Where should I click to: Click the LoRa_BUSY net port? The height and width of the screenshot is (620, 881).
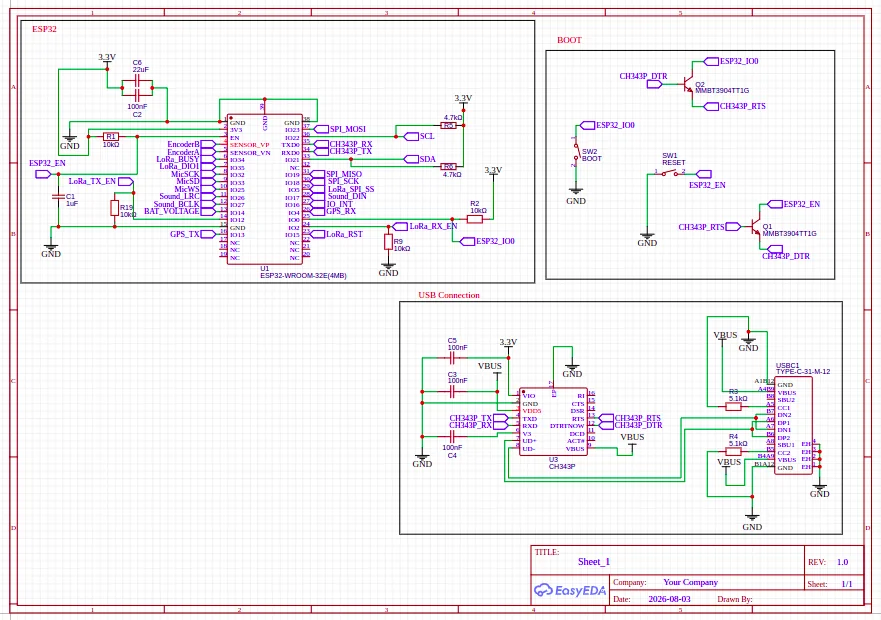[185, 159]
